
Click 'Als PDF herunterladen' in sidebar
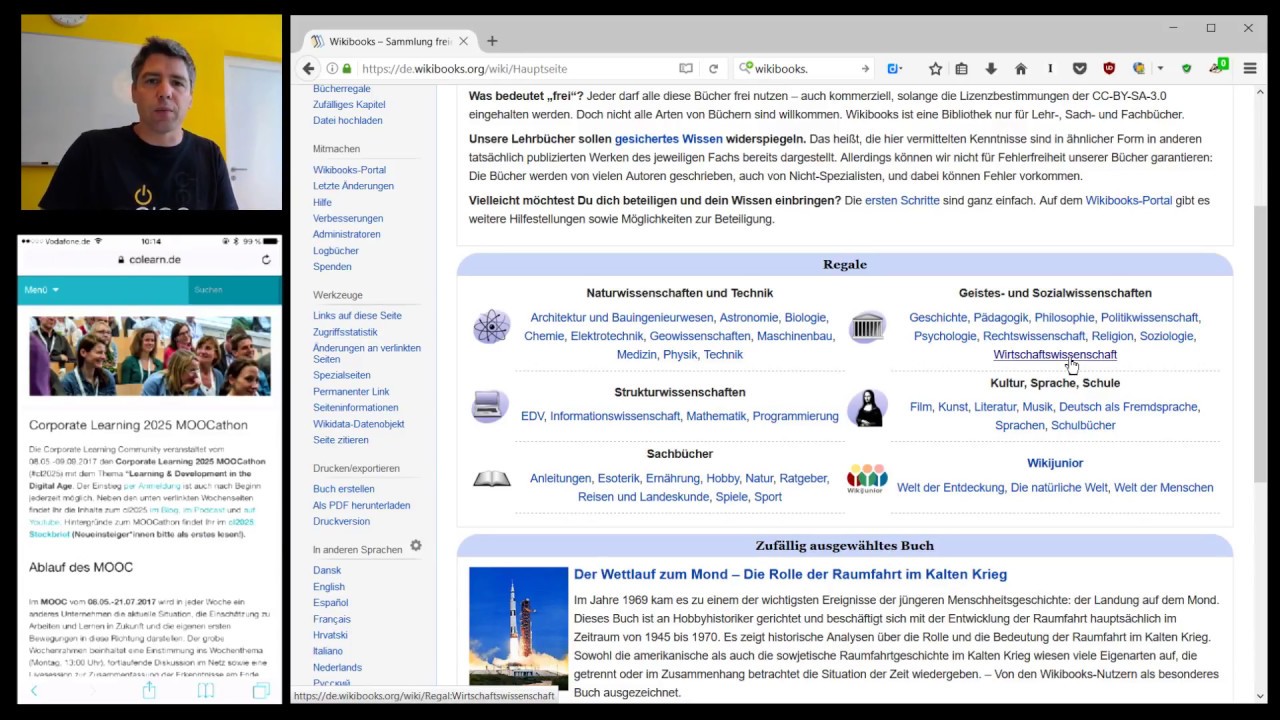[361, 505]
